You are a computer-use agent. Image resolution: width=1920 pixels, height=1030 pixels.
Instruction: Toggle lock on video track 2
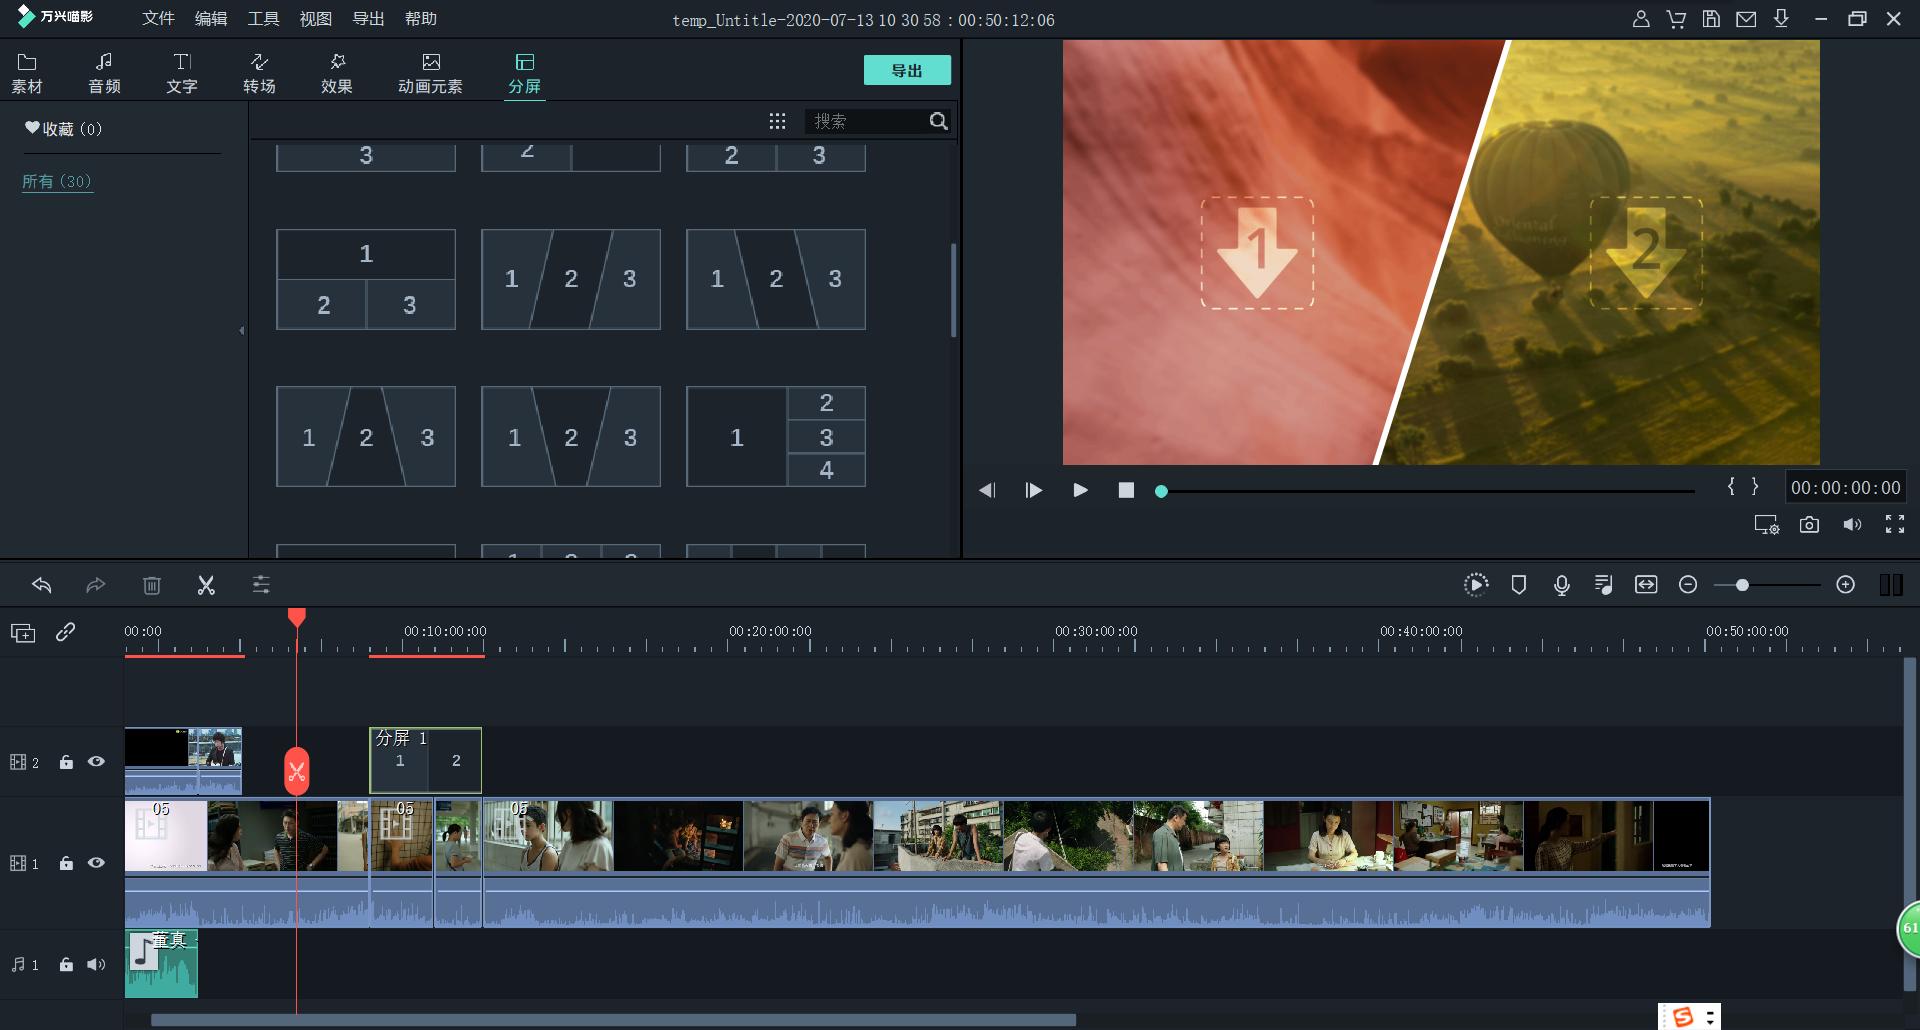[66, 762]
